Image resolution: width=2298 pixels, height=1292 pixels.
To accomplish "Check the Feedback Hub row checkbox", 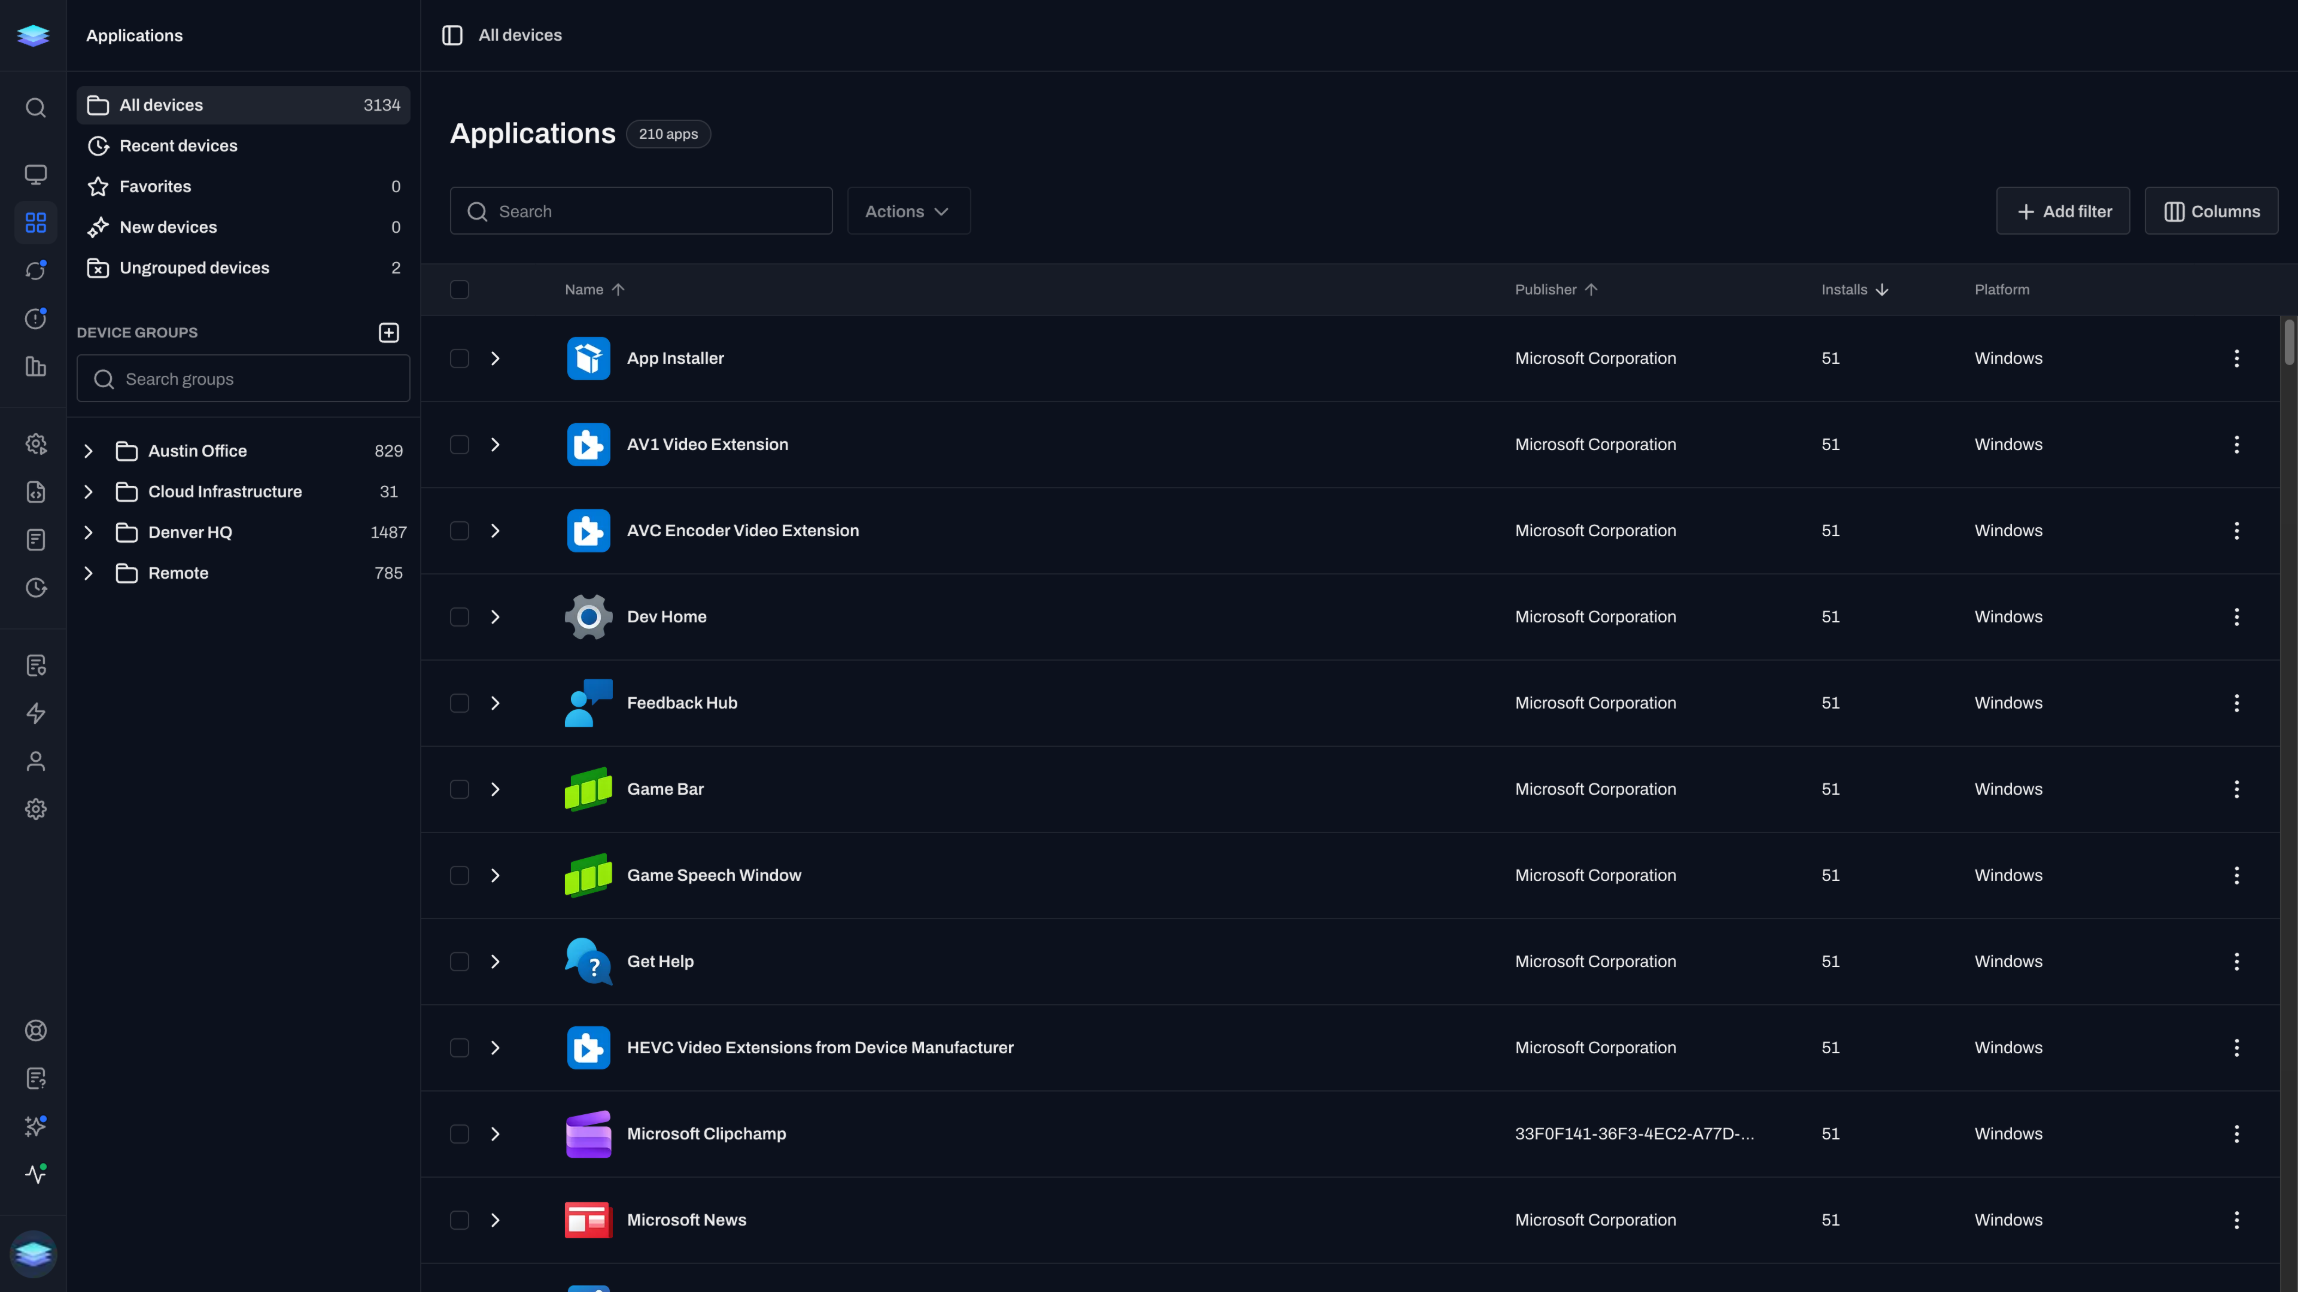I will 459,703.
